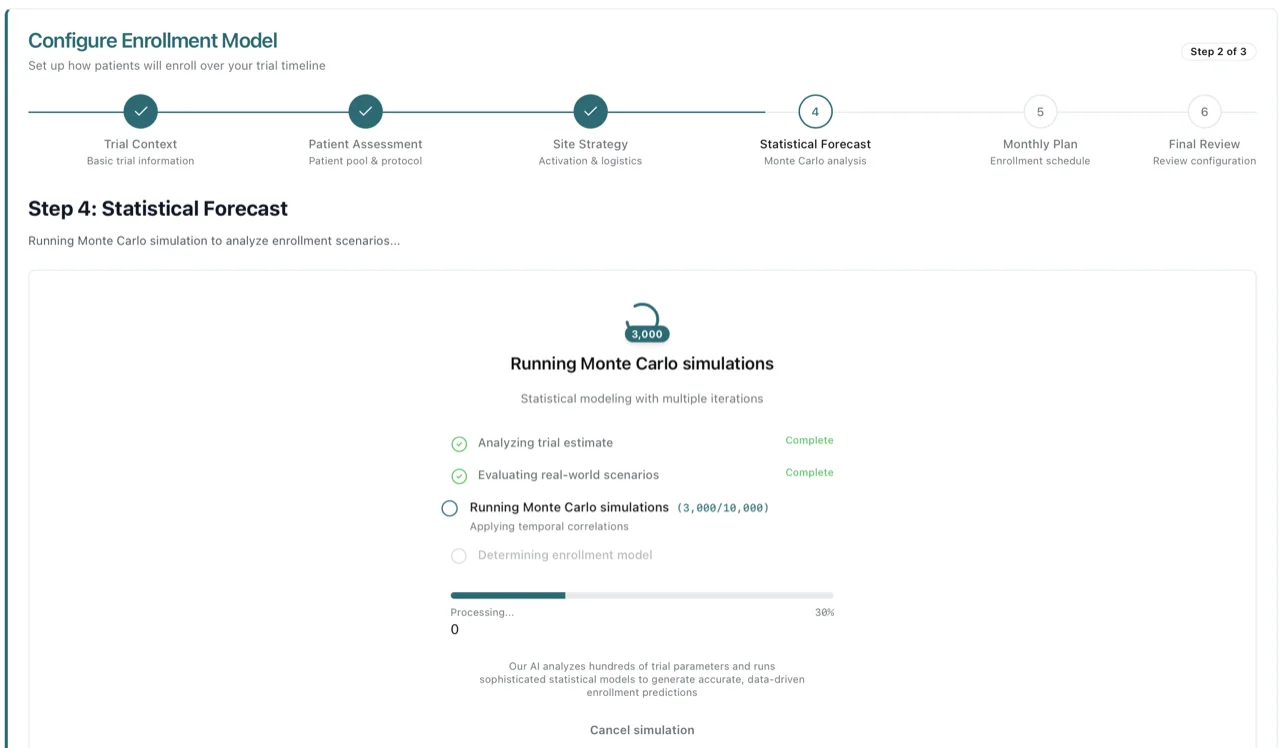The image size is (1280, 748).
Task: Click the Running Monte Carlo simulations status circle
Action: [x=450, y=508]
